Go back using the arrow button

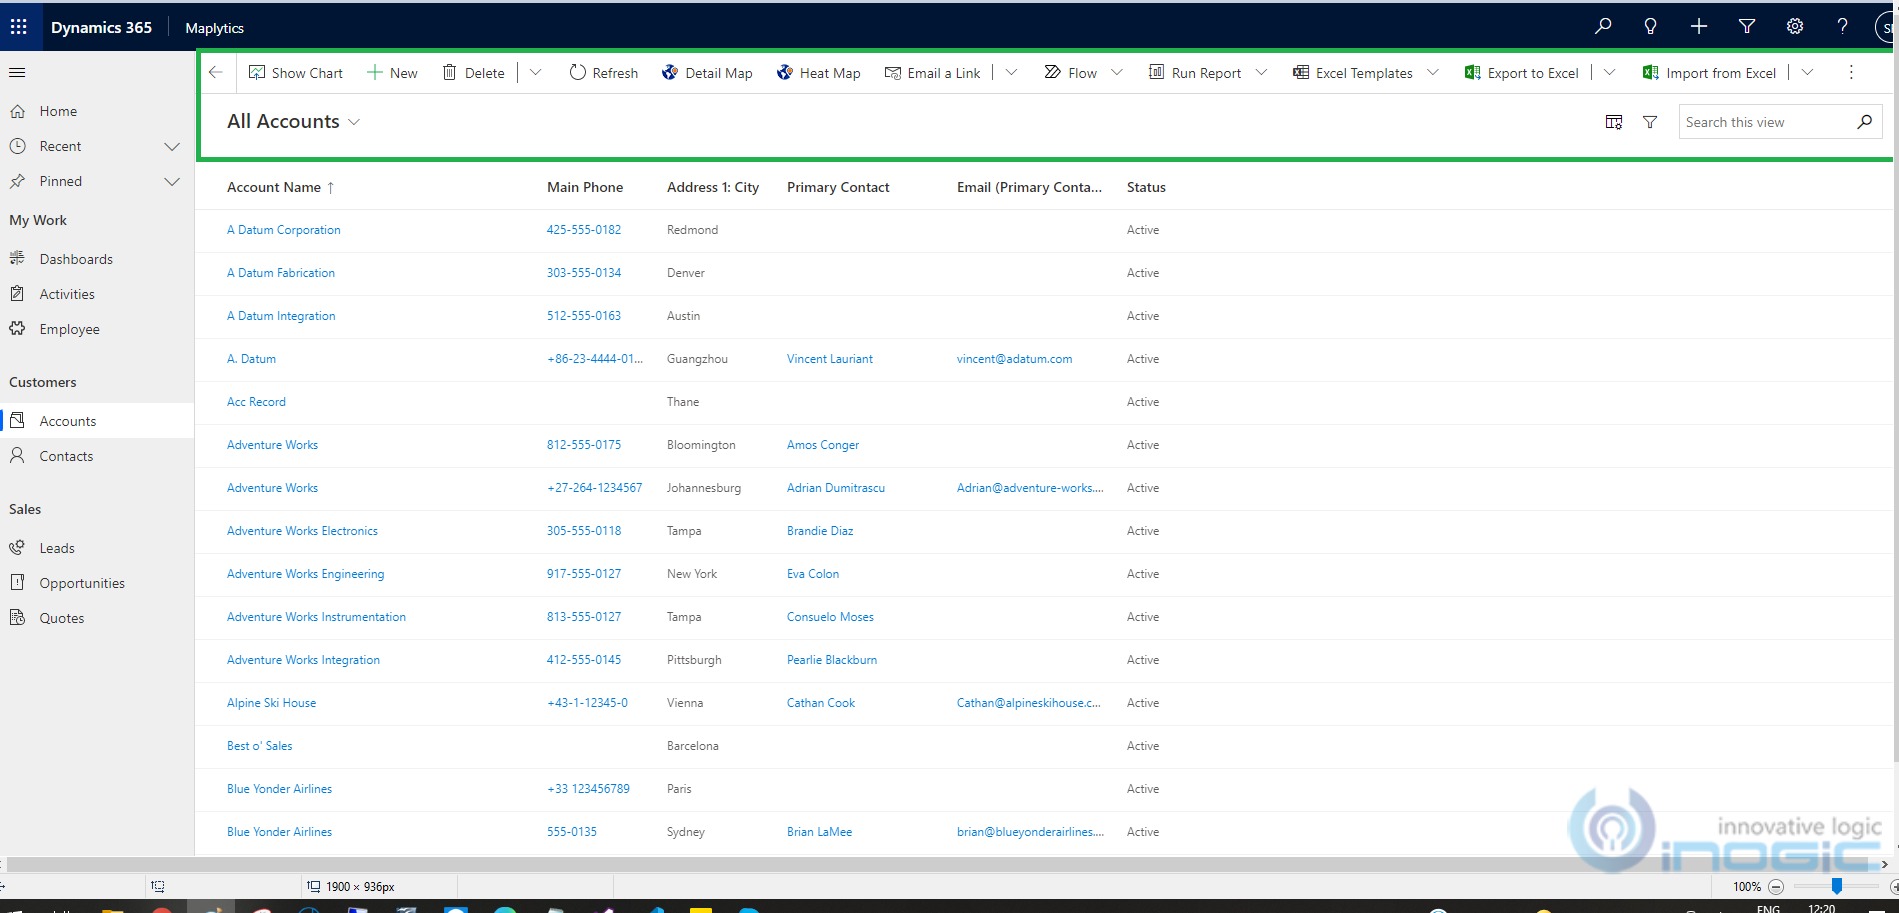click(216, 72)
